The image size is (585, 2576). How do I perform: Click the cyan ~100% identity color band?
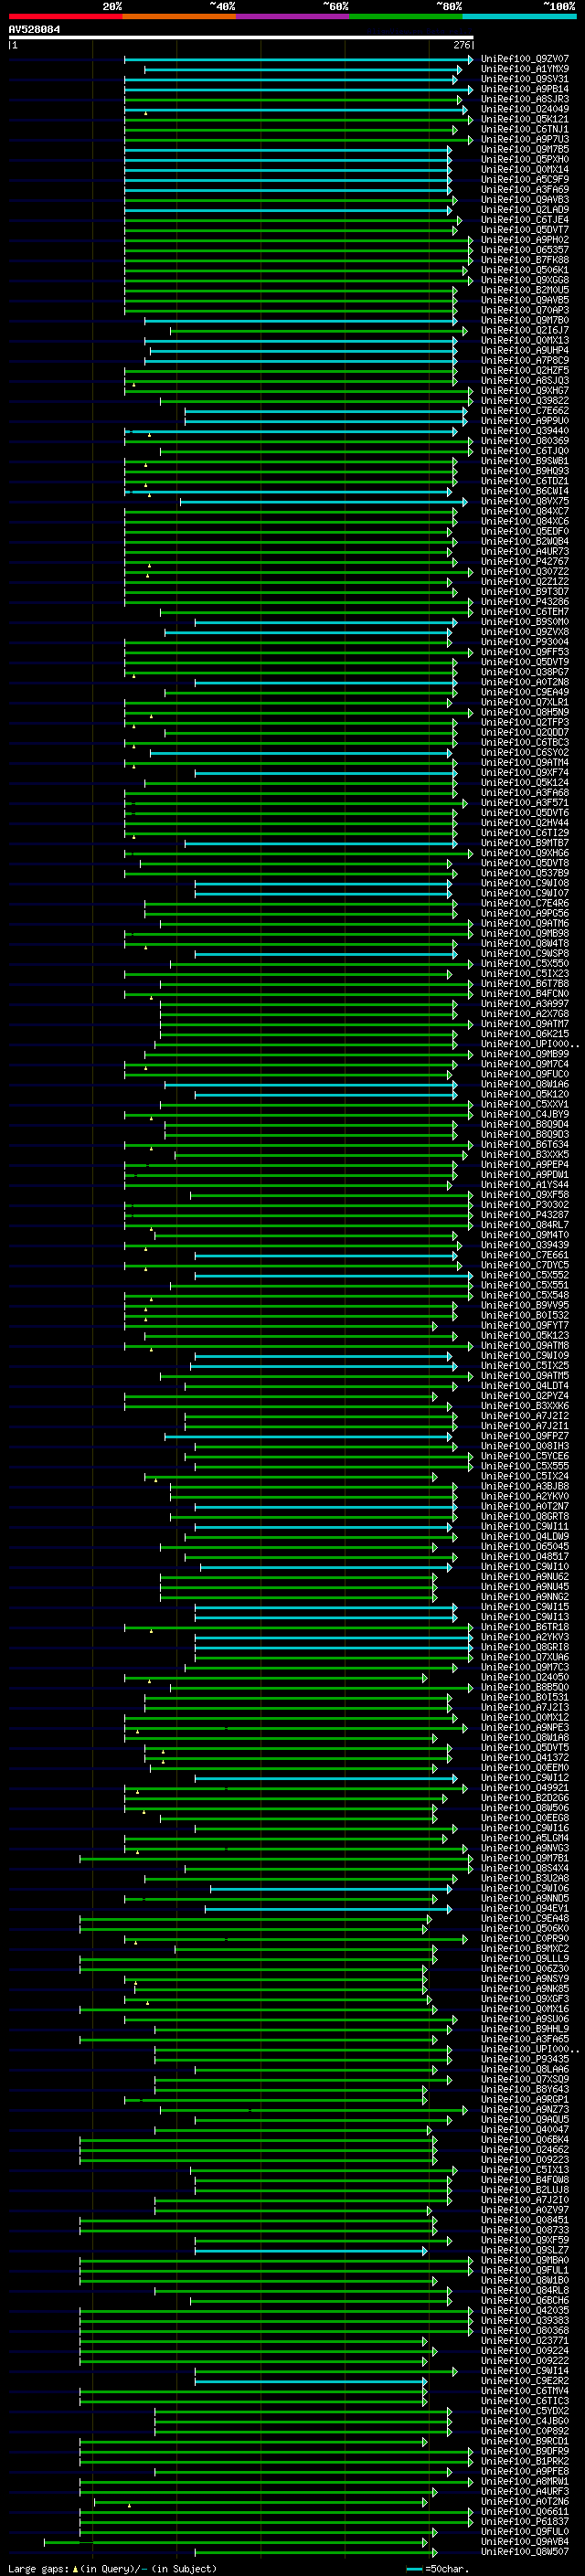pyautogui.click(x=520, y=16)
